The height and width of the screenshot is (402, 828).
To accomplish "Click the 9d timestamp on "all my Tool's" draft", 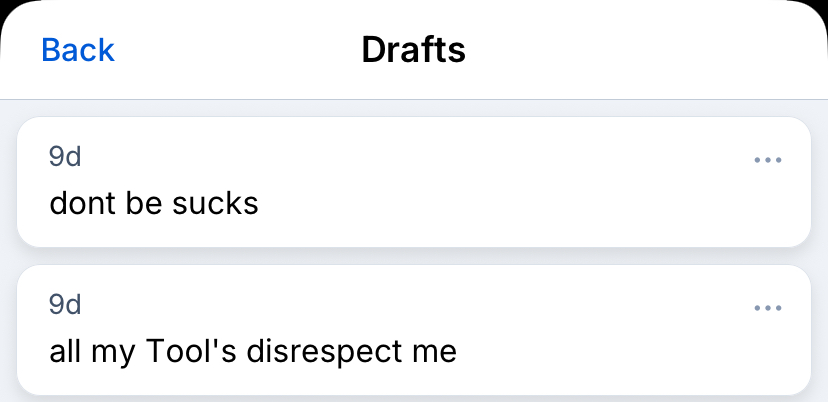I will point(65,305).
